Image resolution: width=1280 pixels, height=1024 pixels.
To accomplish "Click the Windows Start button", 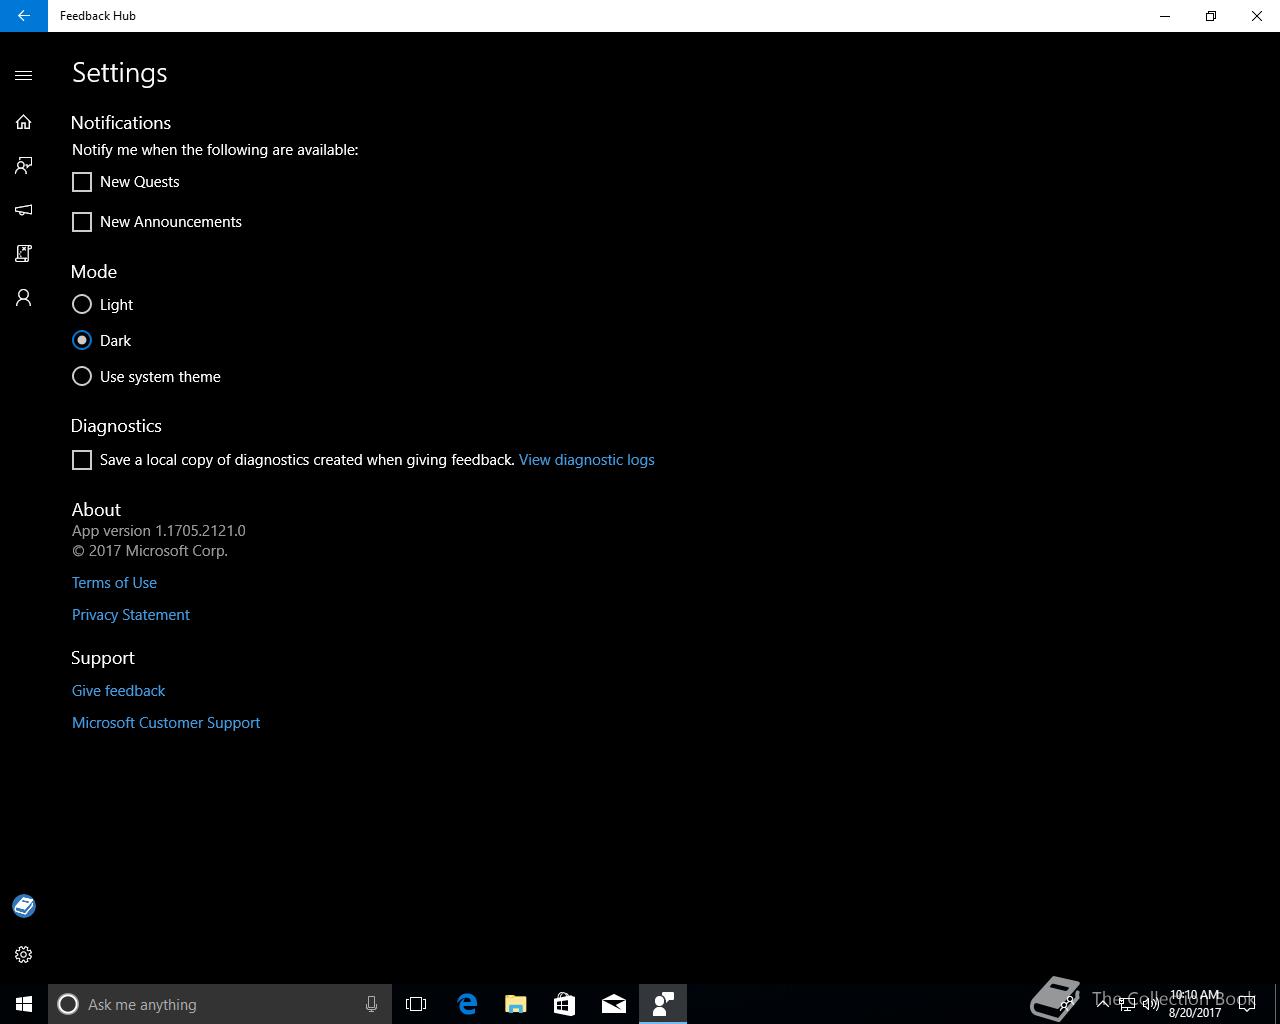I will [24, 1004].
